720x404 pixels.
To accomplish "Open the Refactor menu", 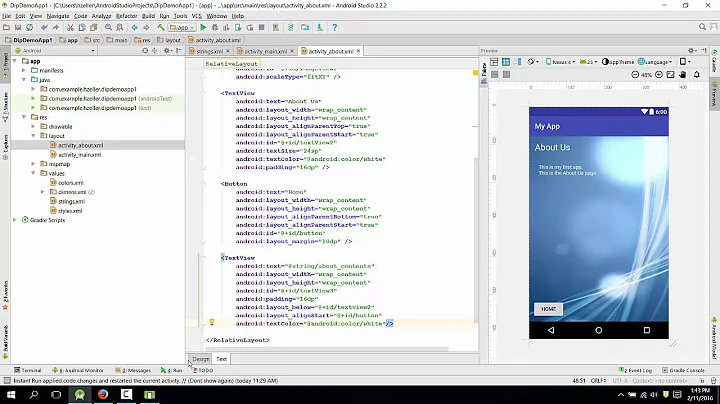I will click(x=126, y=16).
